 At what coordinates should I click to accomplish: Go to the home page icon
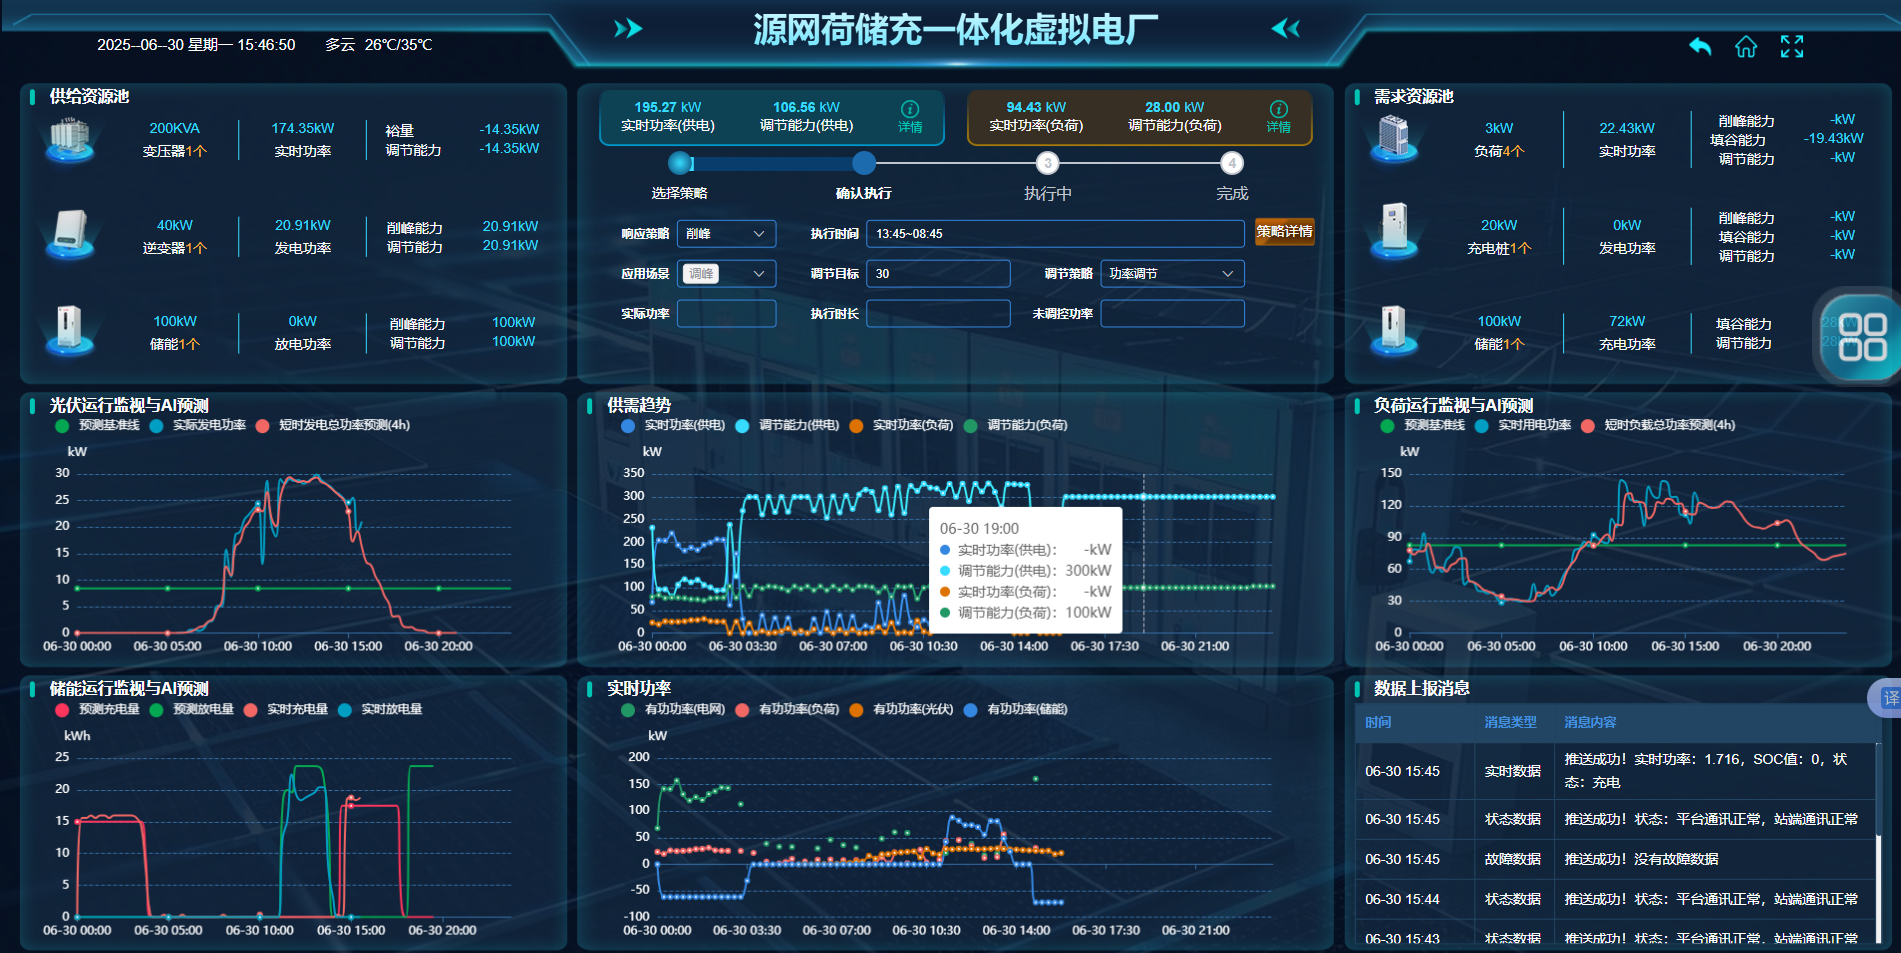pyautogui.click(x=1746, y=47)
